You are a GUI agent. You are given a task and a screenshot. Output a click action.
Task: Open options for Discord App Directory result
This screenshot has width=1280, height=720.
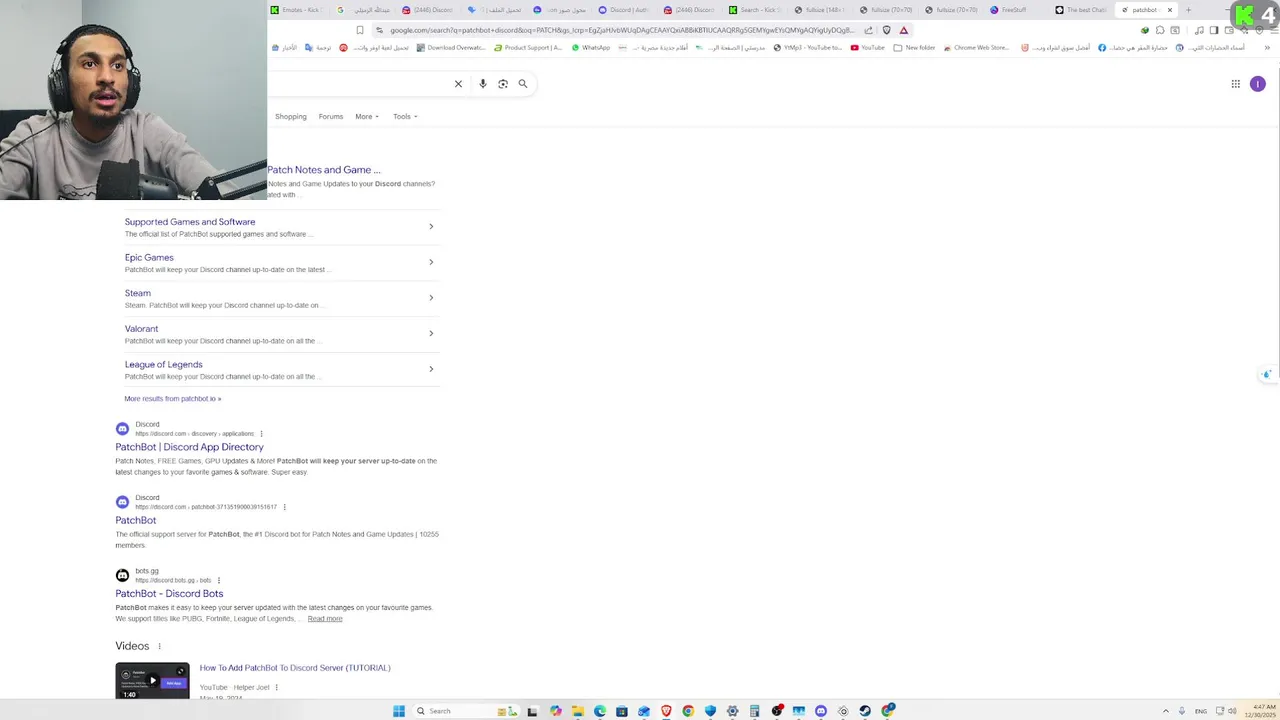(x=261, y=434)
